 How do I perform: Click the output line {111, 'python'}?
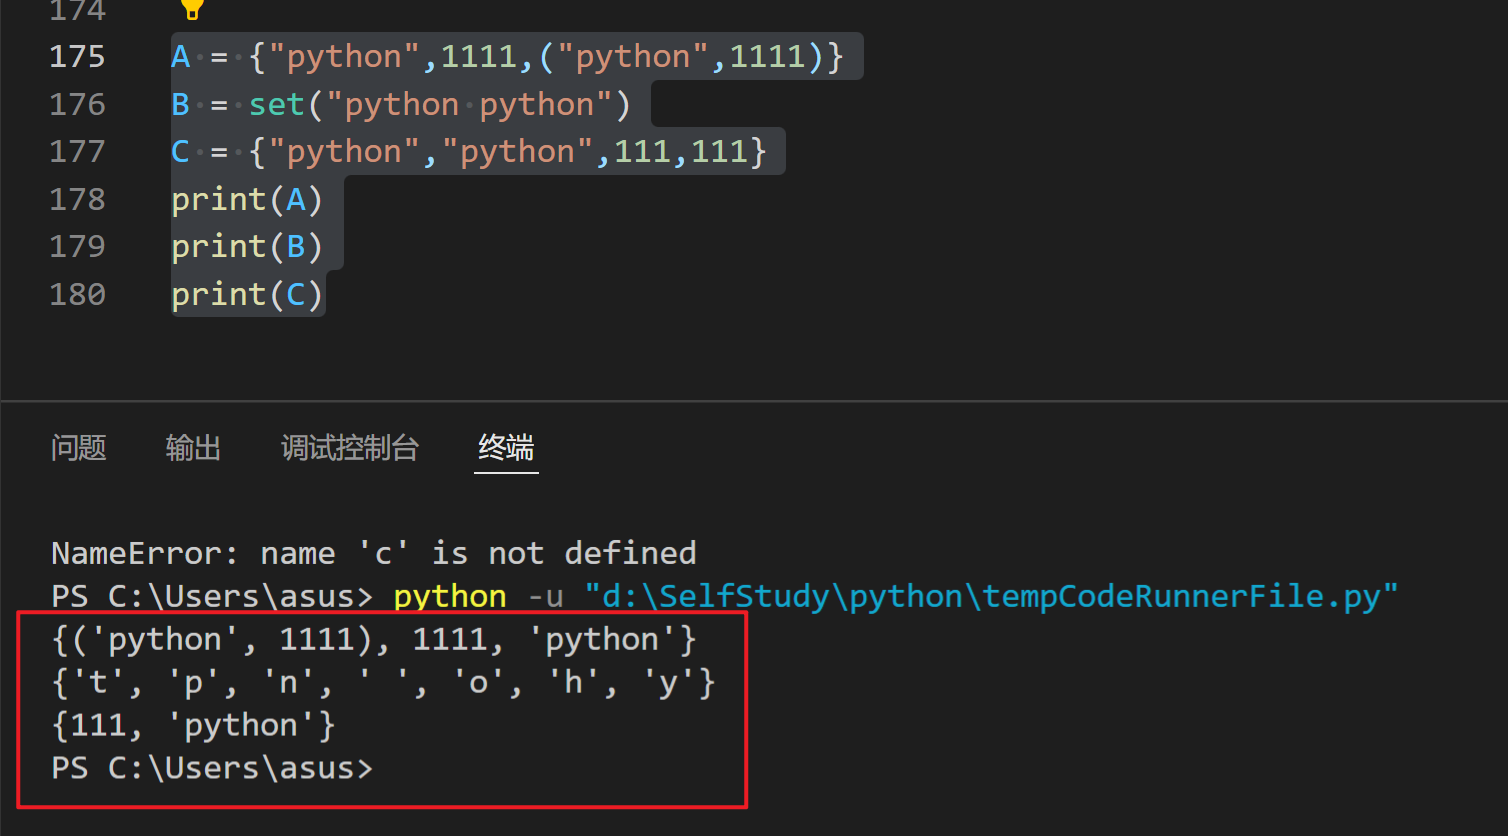click(x=192, y=724)
